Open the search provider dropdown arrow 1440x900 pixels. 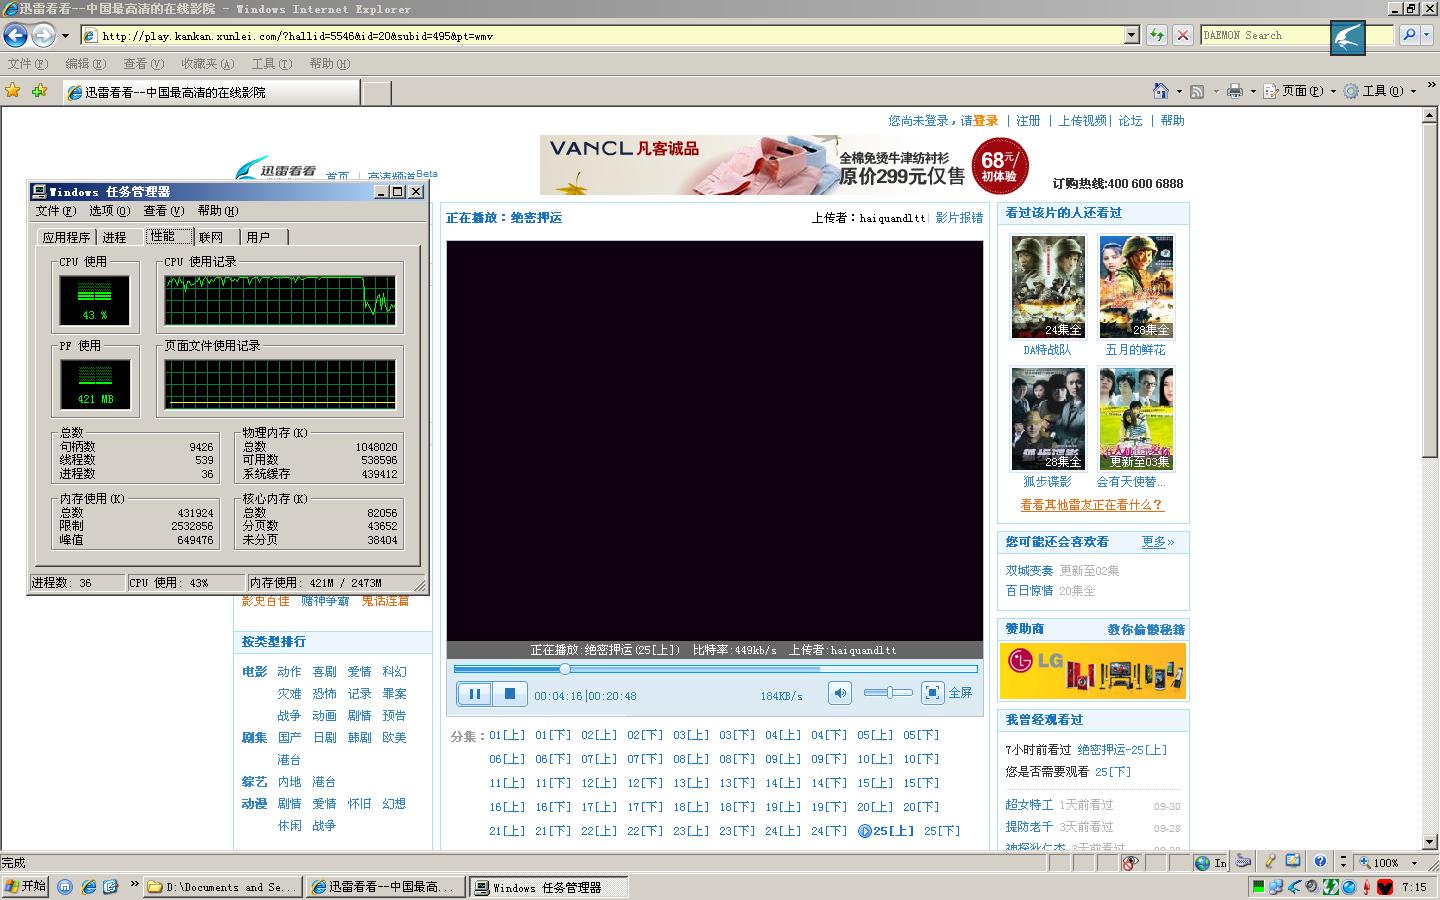click(x=1427, y=35)
